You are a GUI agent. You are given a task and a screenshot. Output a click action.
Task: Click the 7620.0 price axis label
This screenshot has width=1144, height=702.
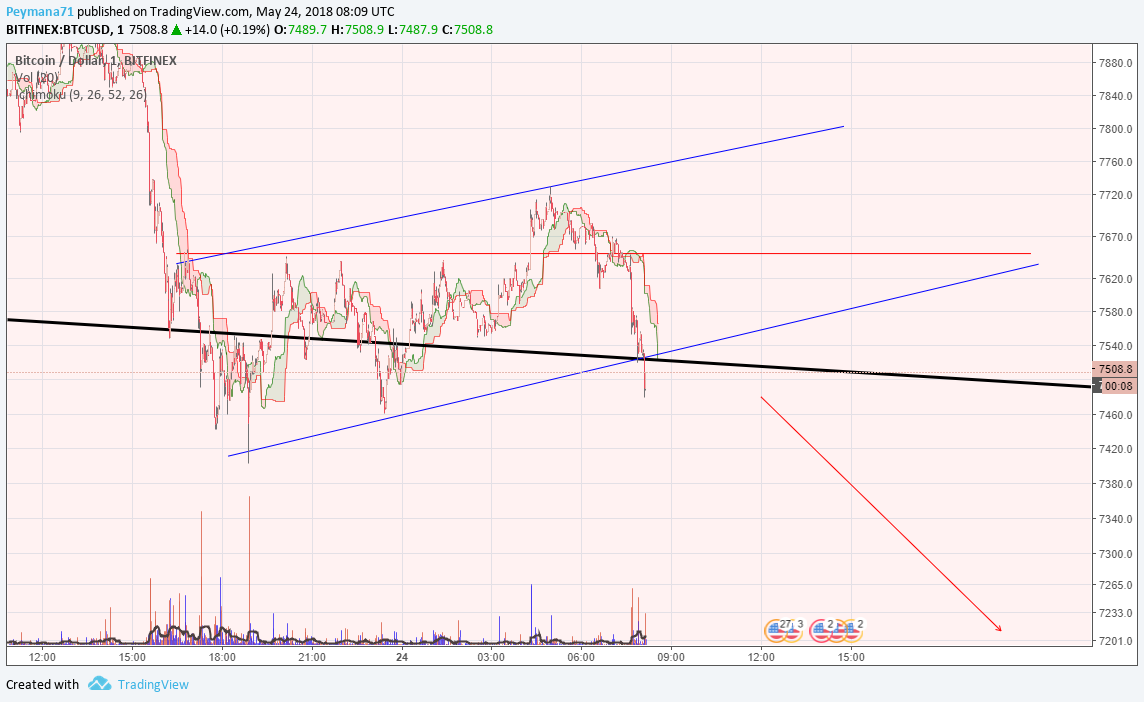pyautogui.click(x=1116, y=279)
